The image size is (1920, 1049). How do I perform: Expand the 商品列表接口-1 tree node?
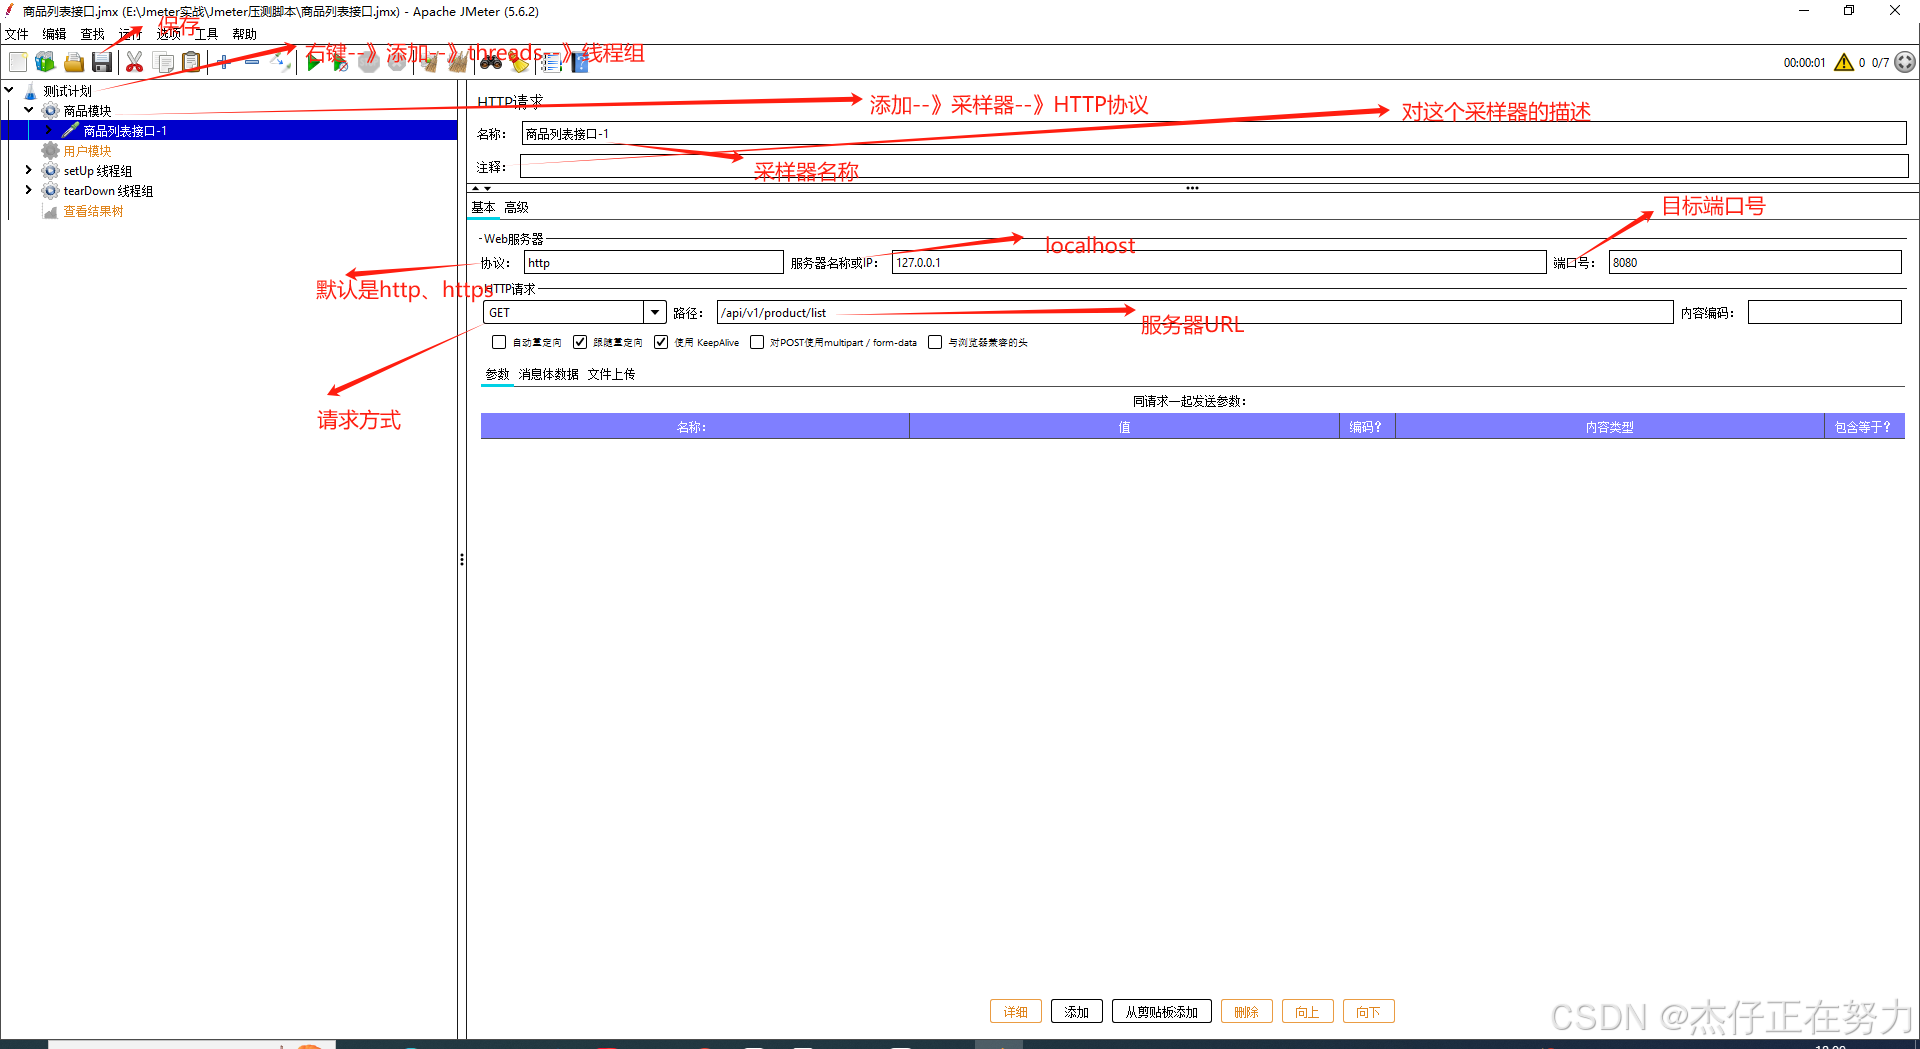[x=49, y=130]
